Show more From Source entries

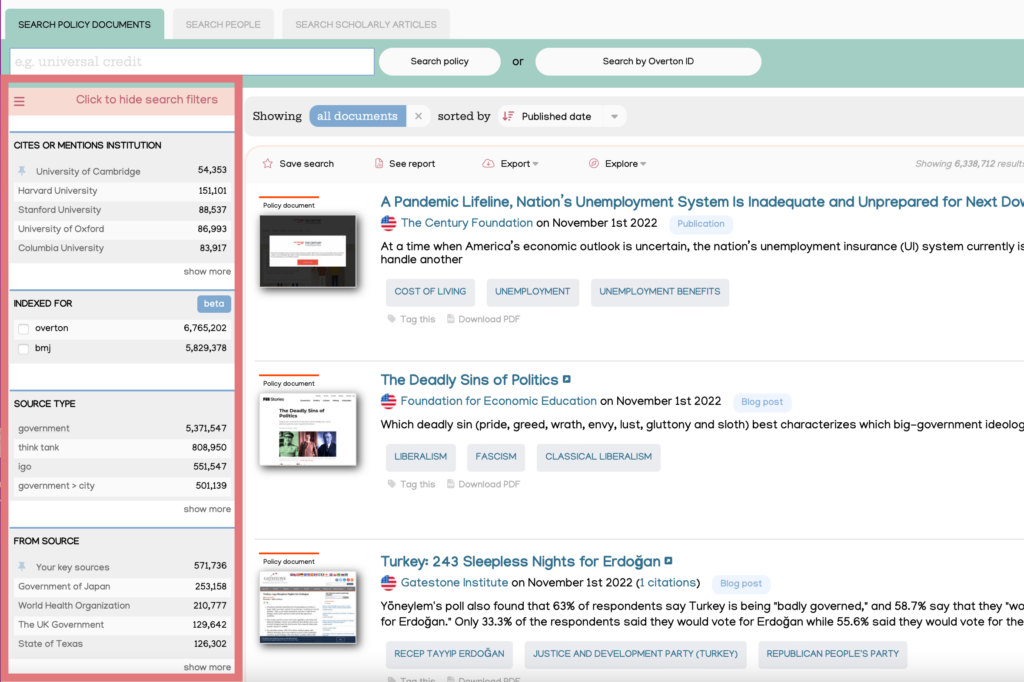coord(207,667)
